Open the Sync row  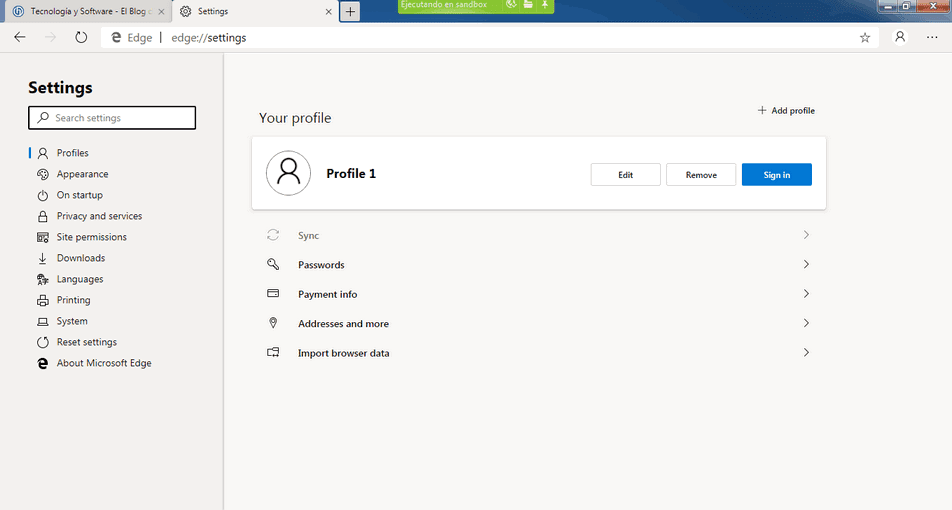(539, 235)
